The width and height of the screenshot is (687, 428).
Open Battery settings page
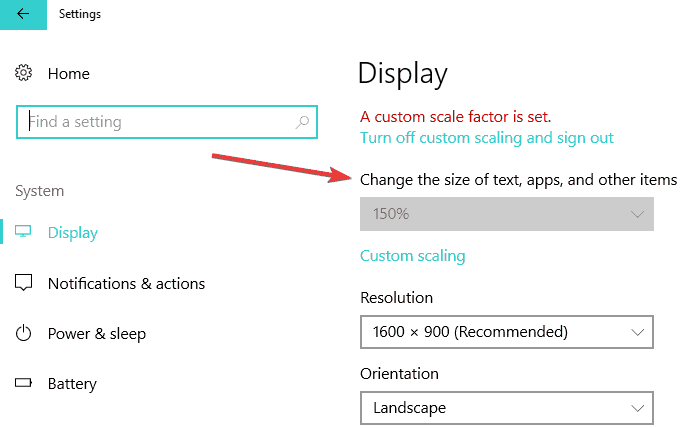coord(72,384)
